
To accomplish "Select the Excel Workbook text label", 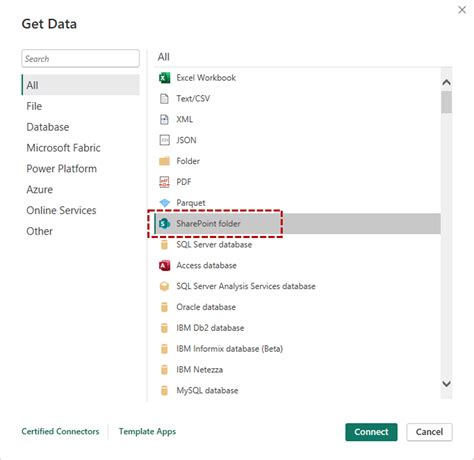I will 206,78.
